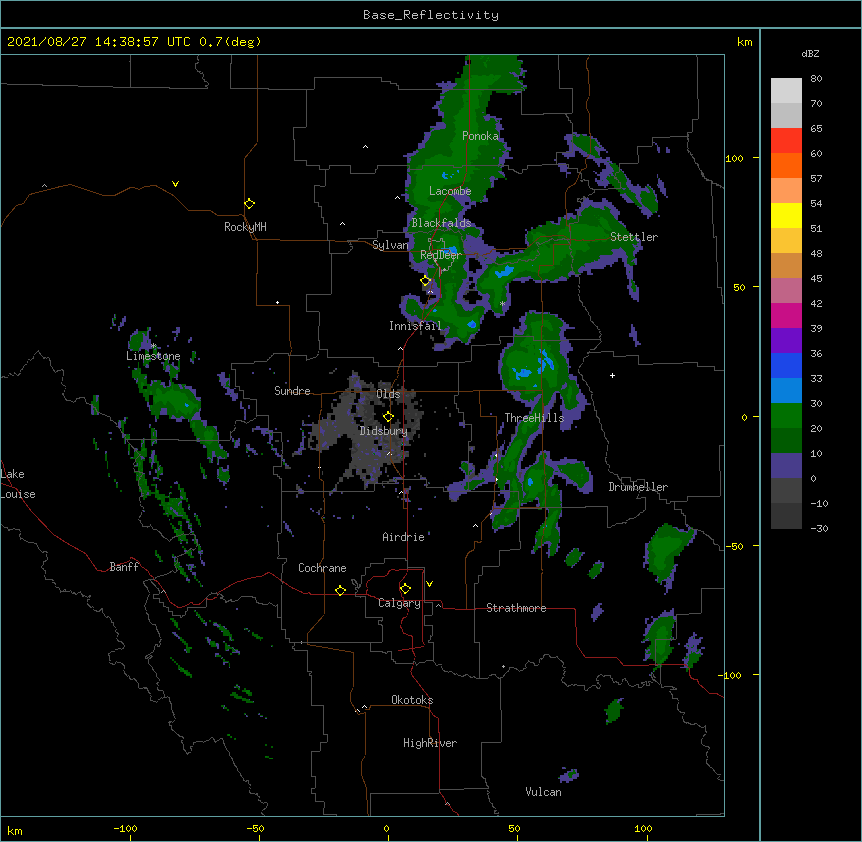Click the Didsbury city label
This screenshot has width=862, height=842.
pos(384,431)
